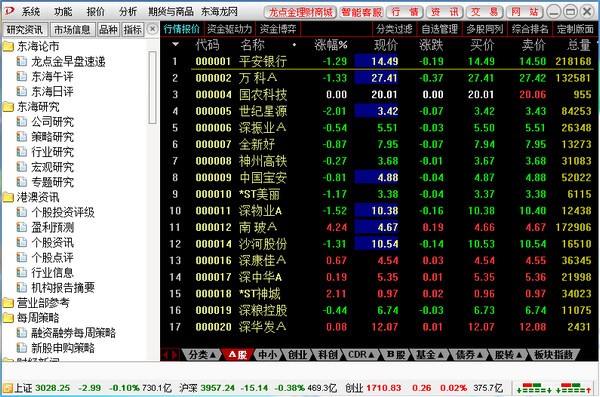This screenshot has width=600, height=397.
Task: Expand the 股转 bottom tab menu
Action: [x=519, y=355]
